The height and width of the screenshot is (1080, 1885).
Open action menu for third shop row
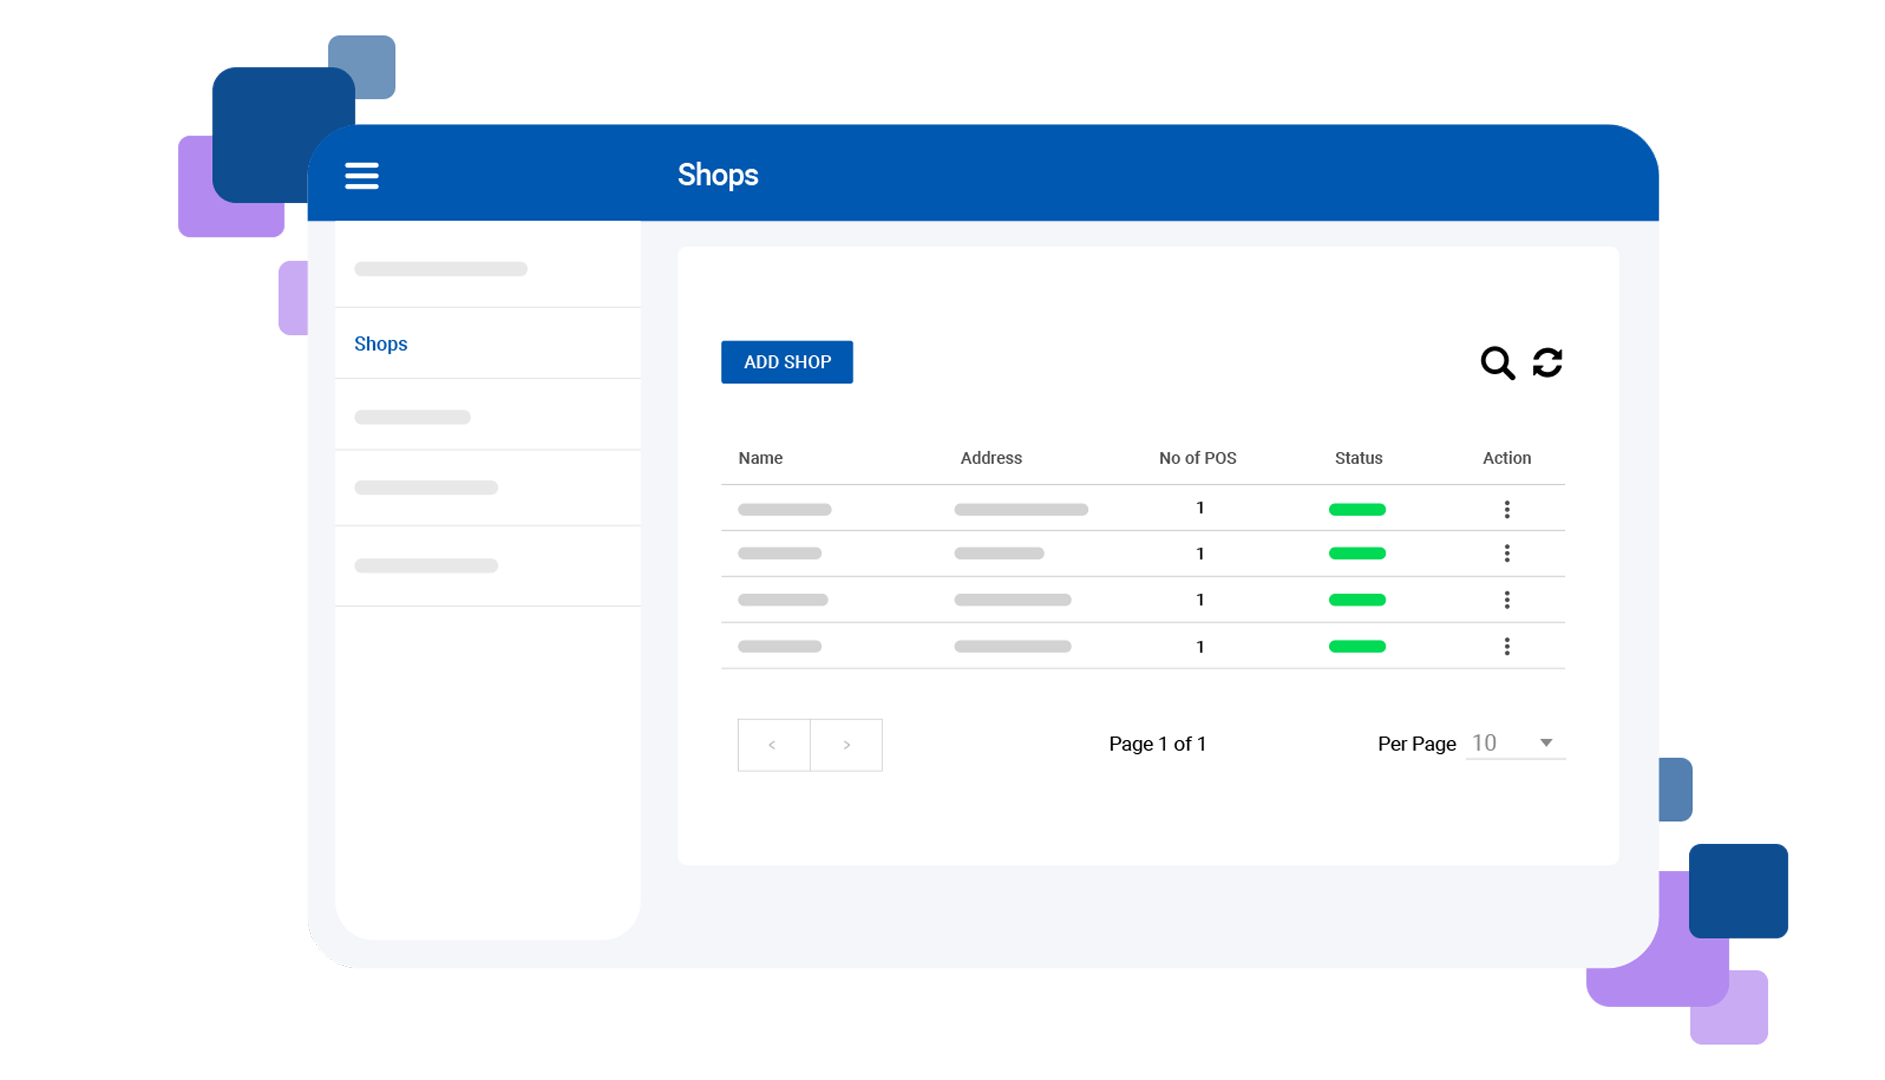tap(1506, 599)
